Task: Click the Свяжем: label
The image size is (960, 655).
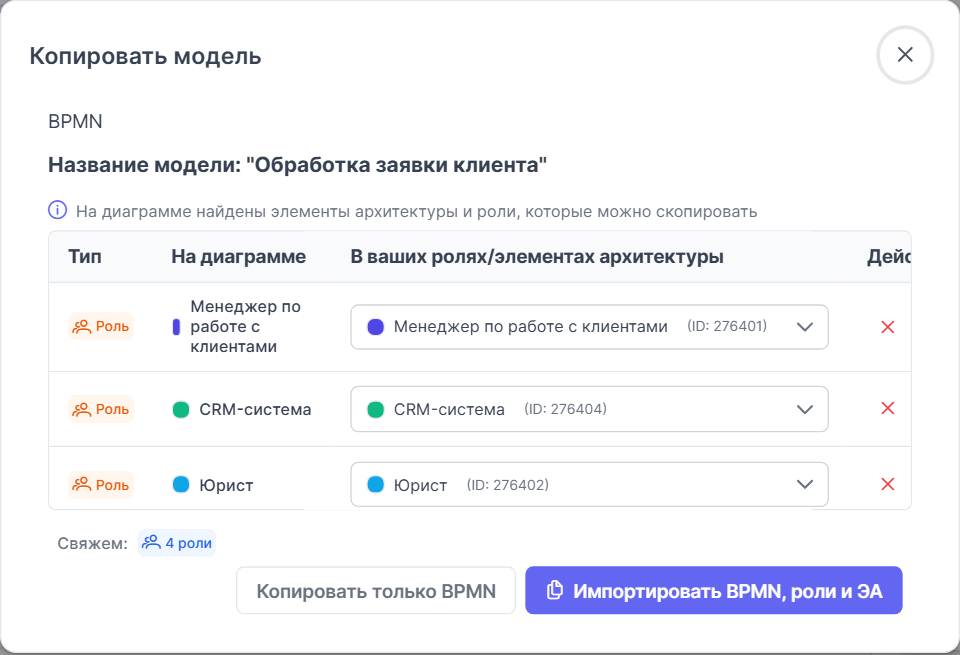Action: [x=92, y=544]
